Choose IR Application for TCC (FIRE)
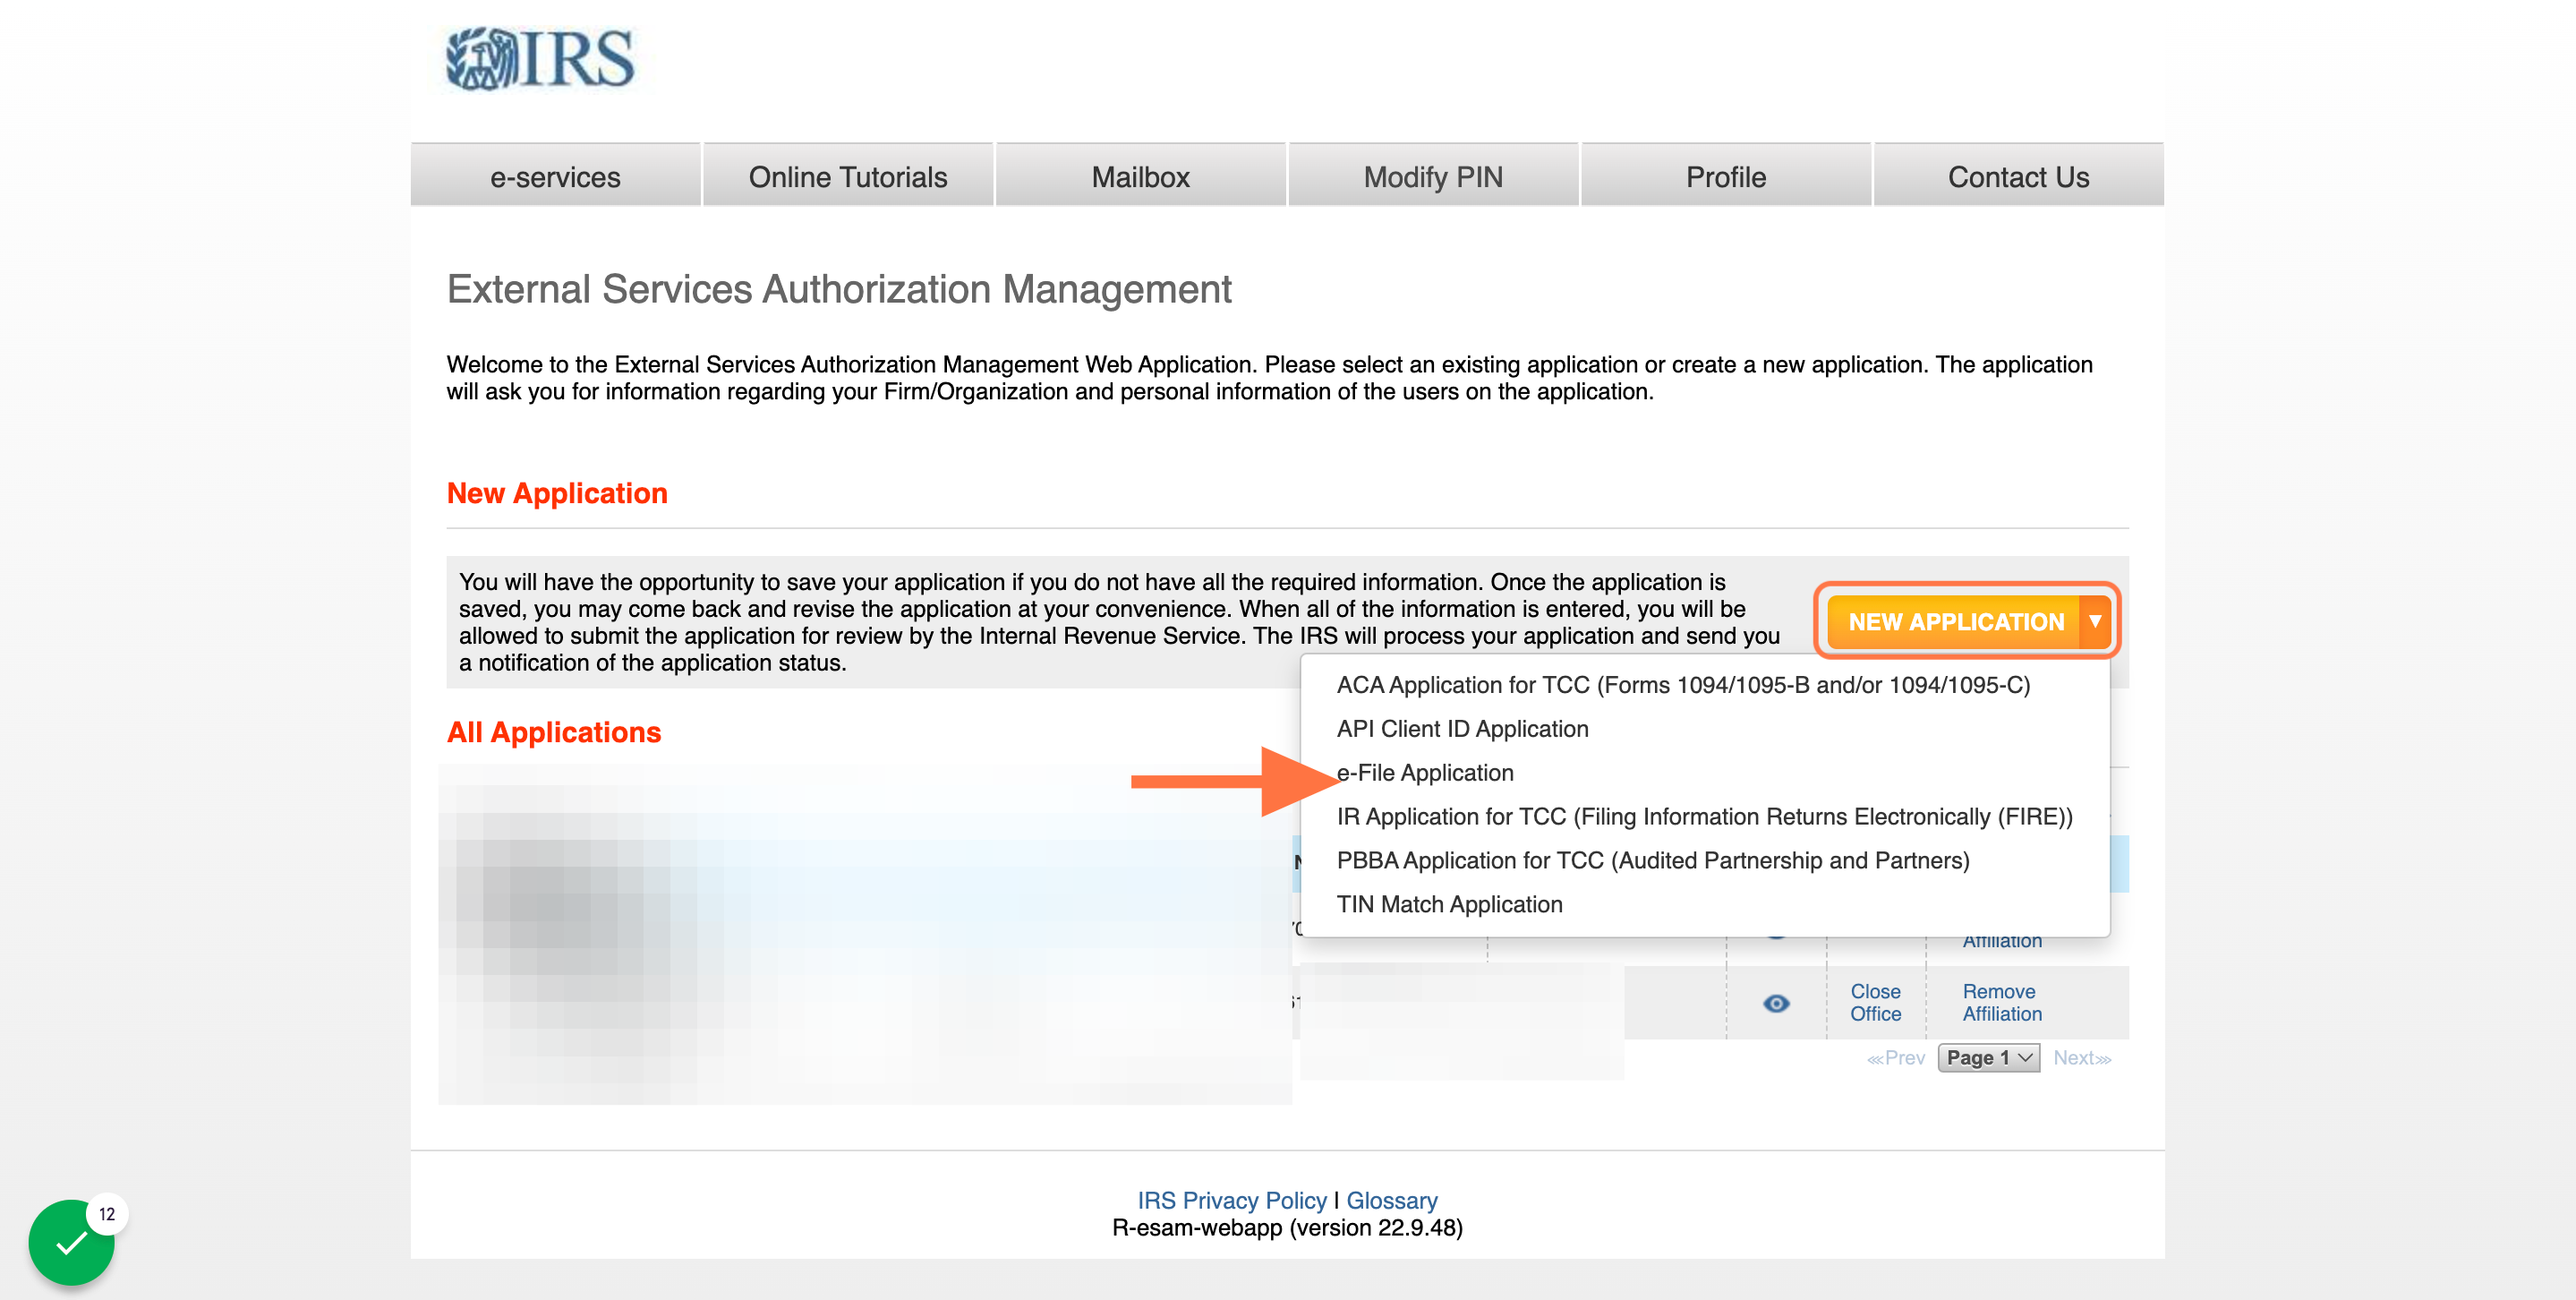The image size is (2576, 1300). coord(1704,817)
